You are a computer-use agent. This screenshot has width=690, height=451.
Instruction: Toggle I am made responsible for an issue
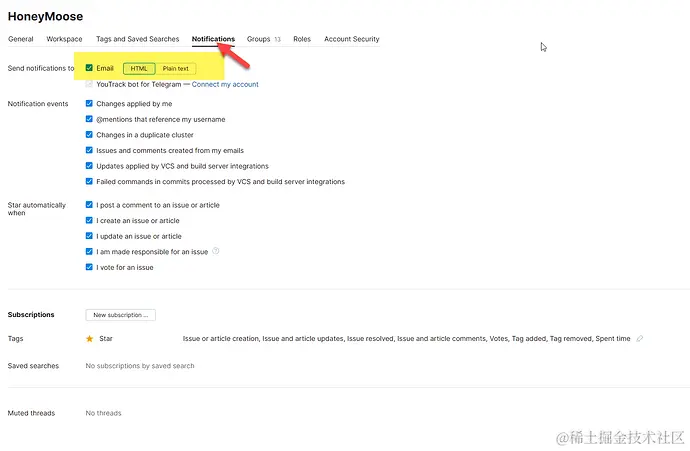89,251
